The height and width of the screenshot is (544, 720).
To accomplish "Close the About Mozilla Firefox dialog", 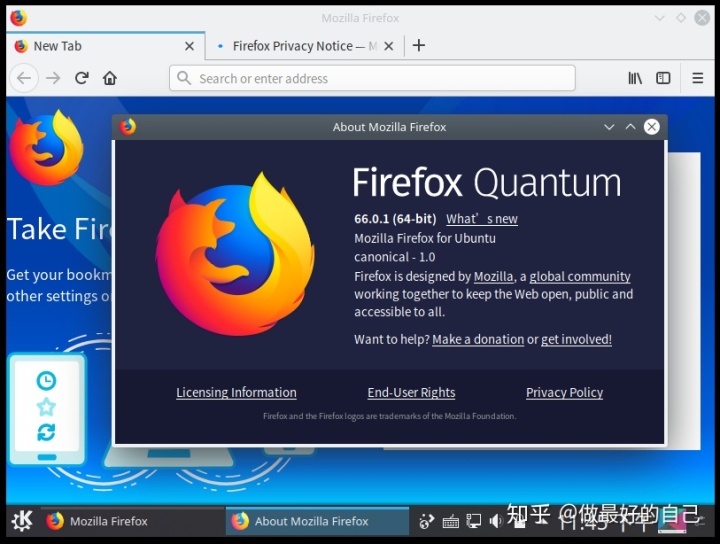I will coord(652,127).
